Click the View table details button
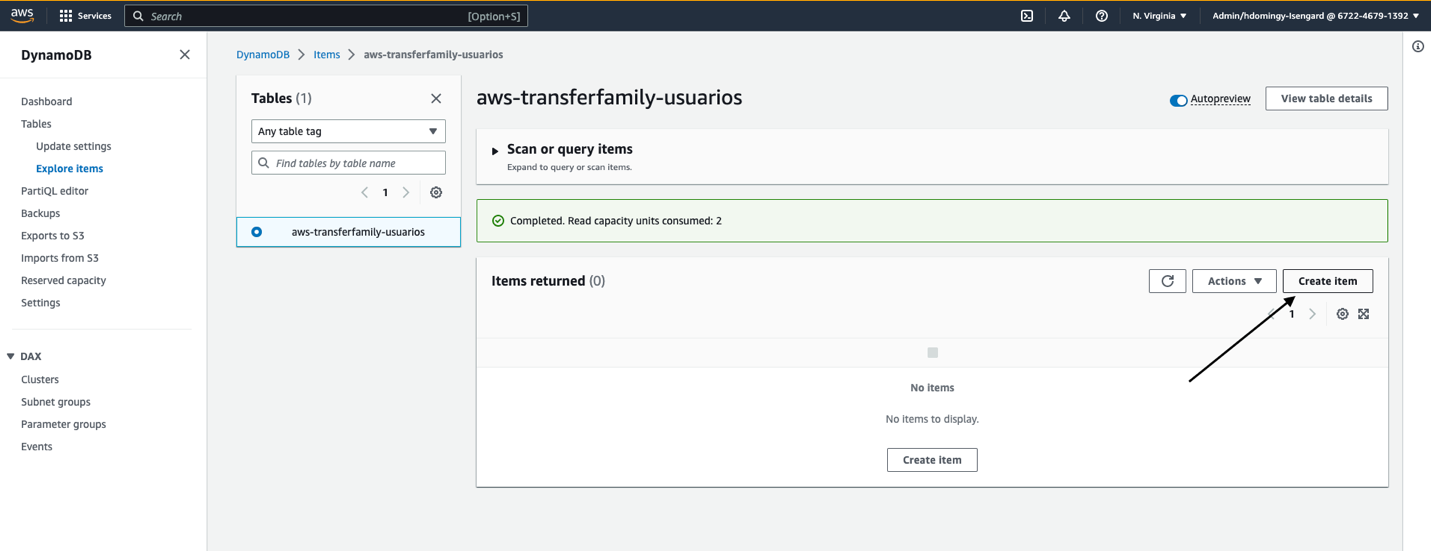The width and height of the screenshot is (1431, 551). point(1326,98)
